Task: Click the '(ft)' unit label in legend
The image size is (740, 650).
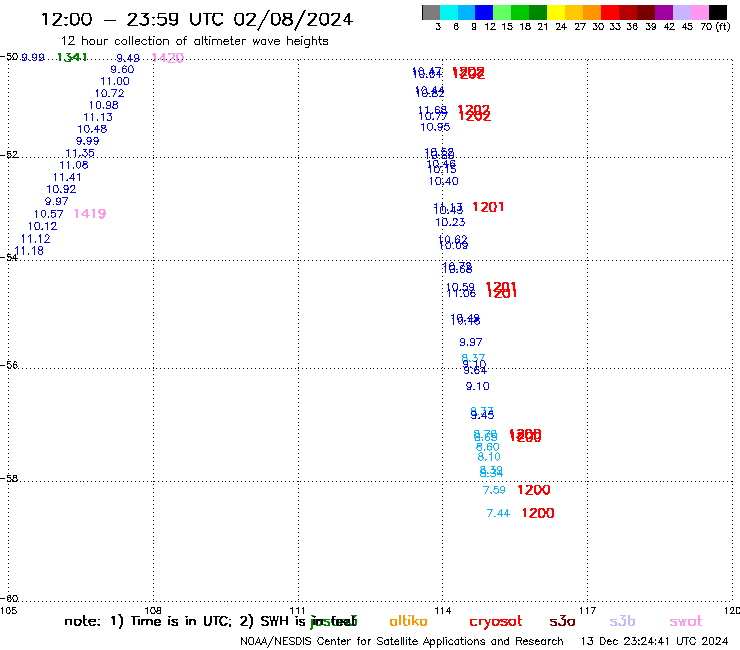Action: click(723, 27)
